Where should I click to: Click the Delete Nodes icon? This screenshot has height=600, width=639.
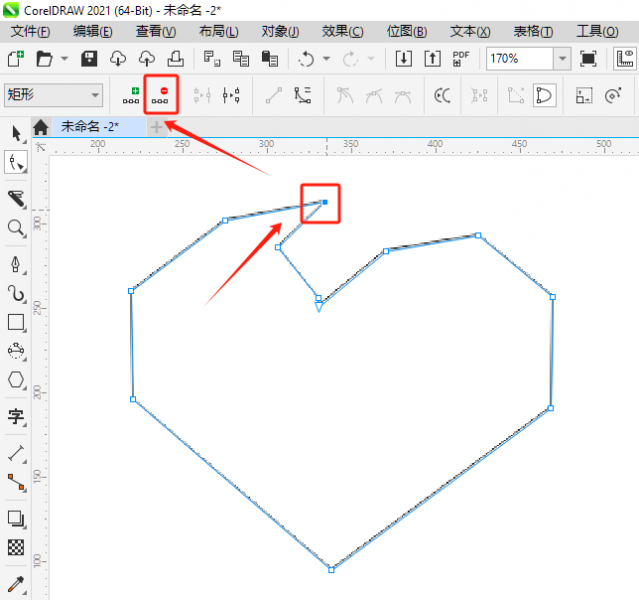(161, 95)
